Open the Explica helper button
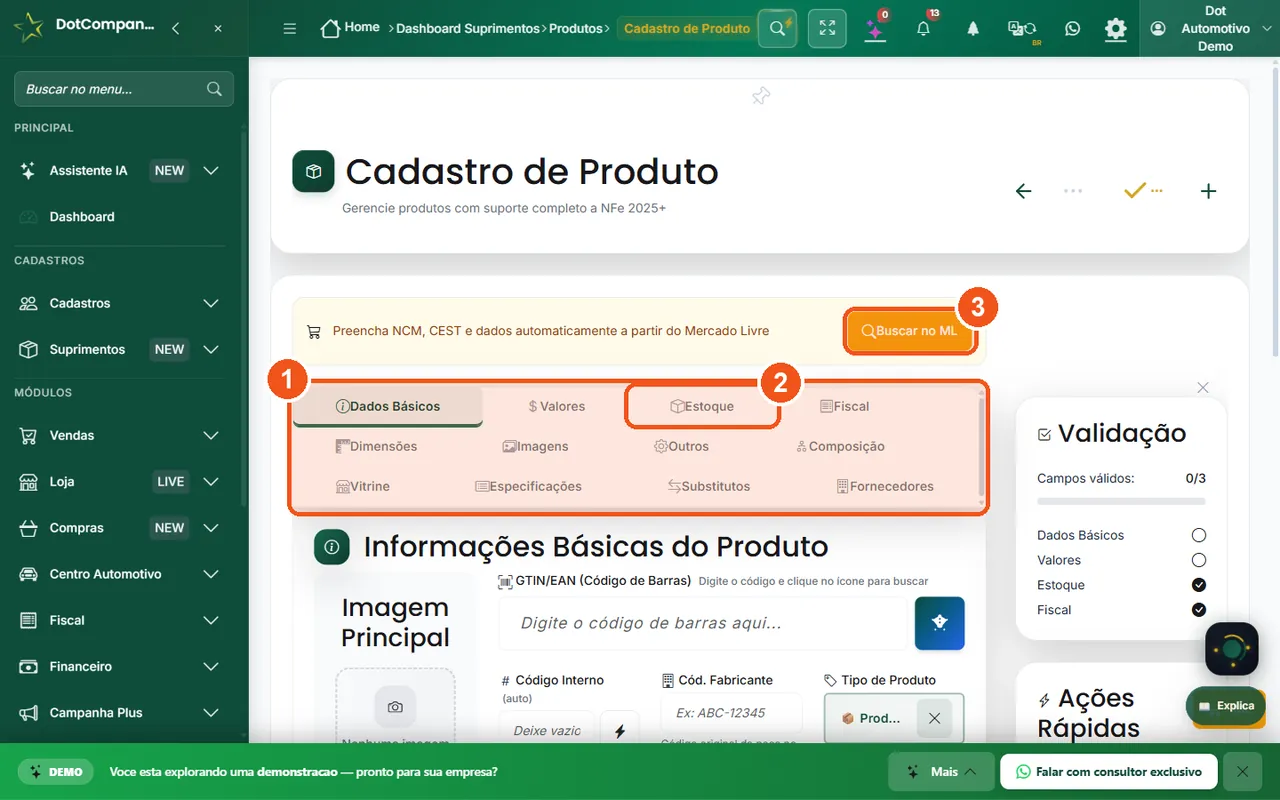The image size is (1280, 800). pyautogui.click(x=1225, y=706)
